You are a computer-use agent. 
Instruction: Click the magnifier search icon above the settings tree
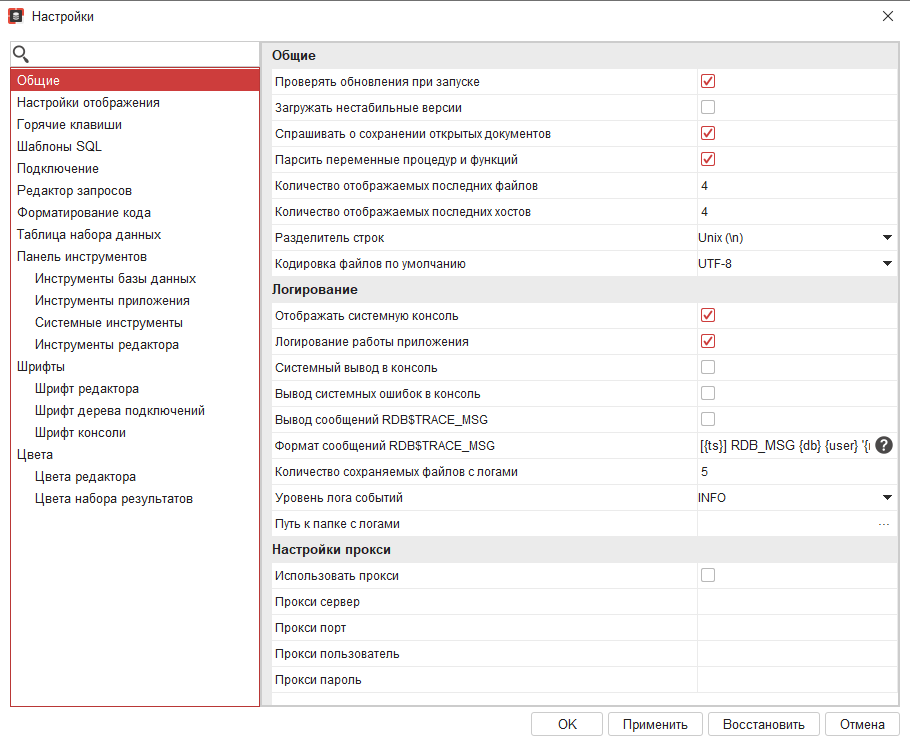[x=21, y=55]
